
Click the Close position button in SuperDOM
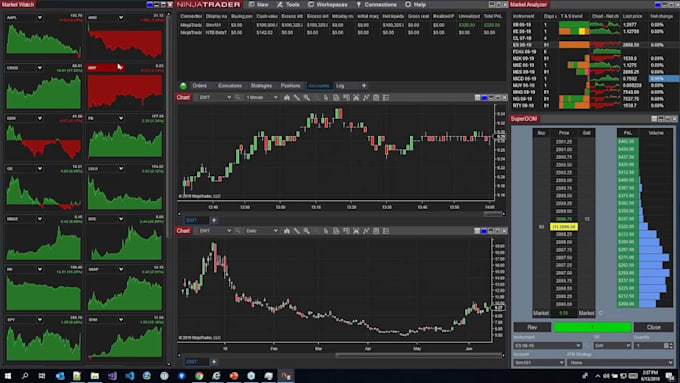(654, 327)
